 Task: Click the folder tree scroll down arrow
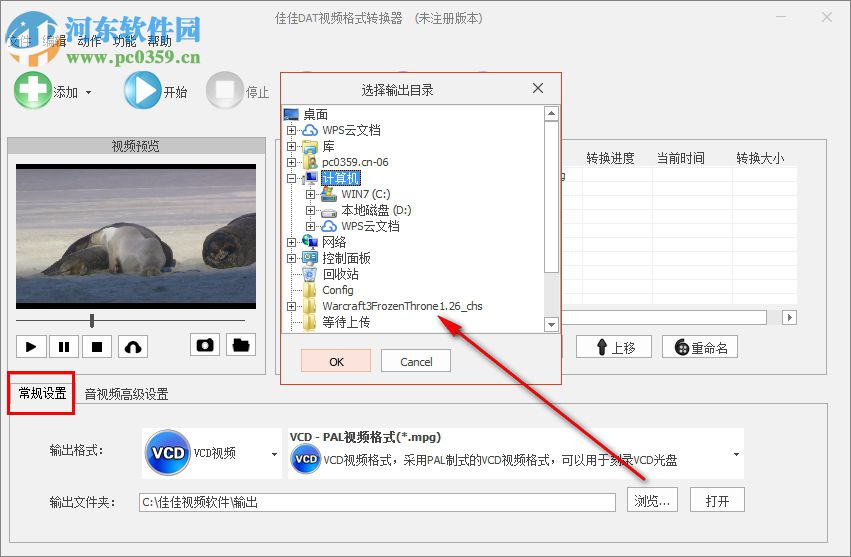[551, 325]
